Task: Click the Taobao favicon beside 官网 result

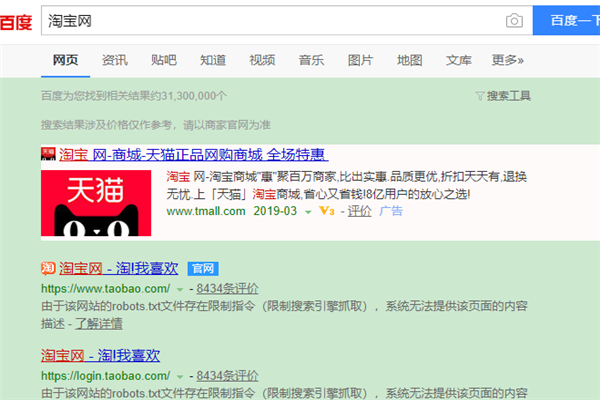Action: [x=48, y=268]
